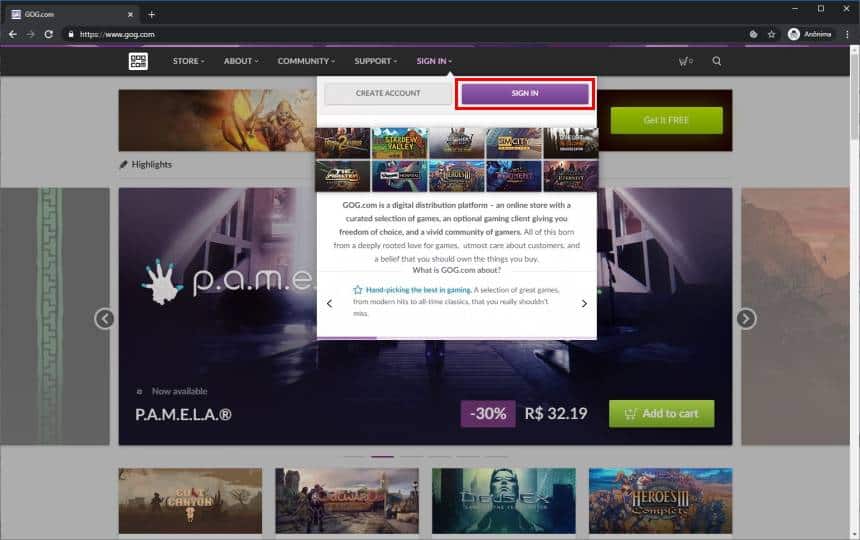
Task: Show next carousel slide with right arrow
Action: pyautogui.click(x=746, y=319)
